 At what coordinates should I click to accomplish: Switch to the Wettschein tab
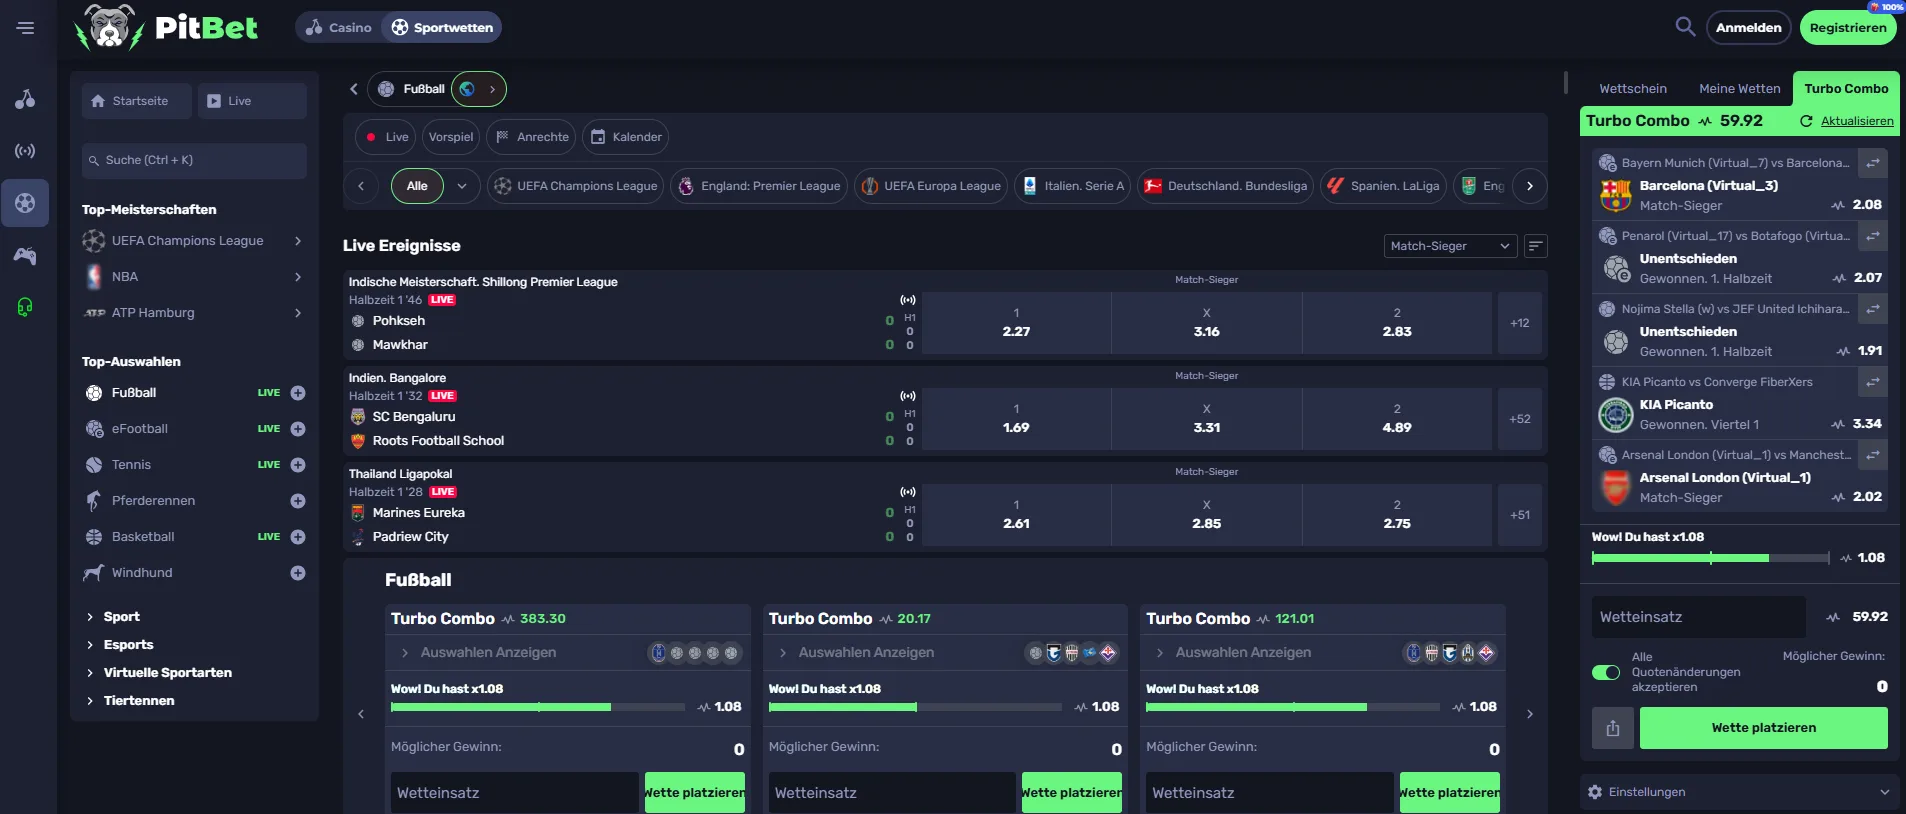point(1633,89)
